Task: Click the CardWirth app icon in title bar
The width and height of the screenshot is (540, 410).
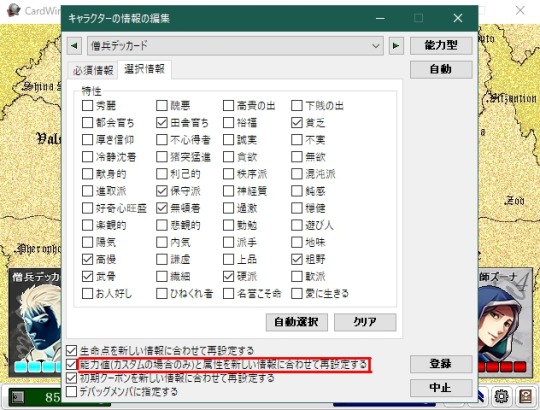Action: coord(14,10)
